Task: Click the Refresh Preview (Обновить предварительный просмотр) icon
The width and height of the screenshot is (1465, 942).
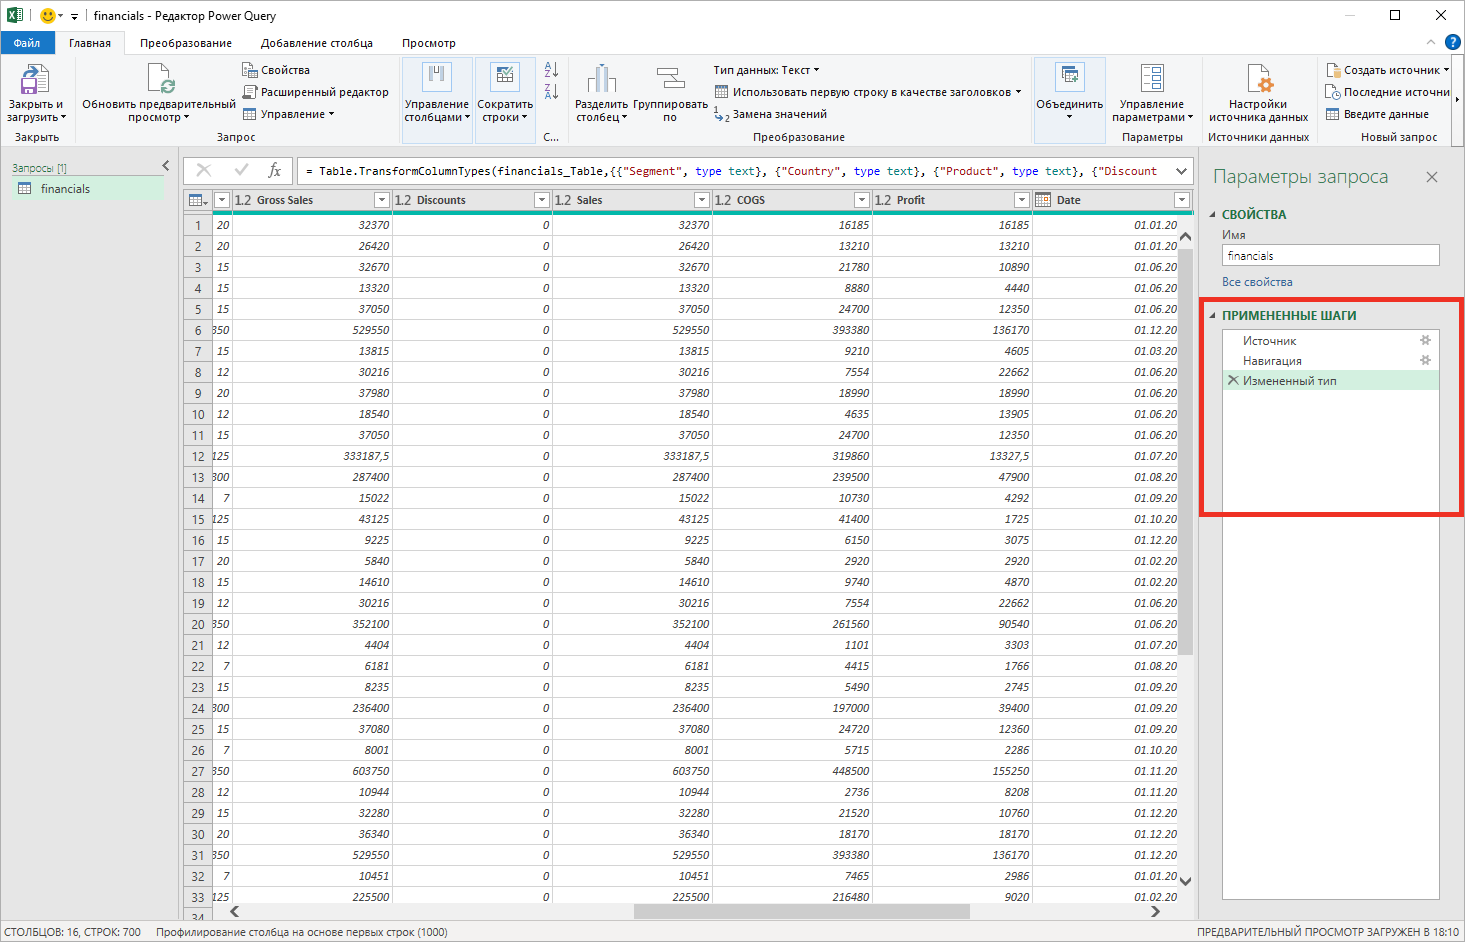Action: click(x=160, y=80)
